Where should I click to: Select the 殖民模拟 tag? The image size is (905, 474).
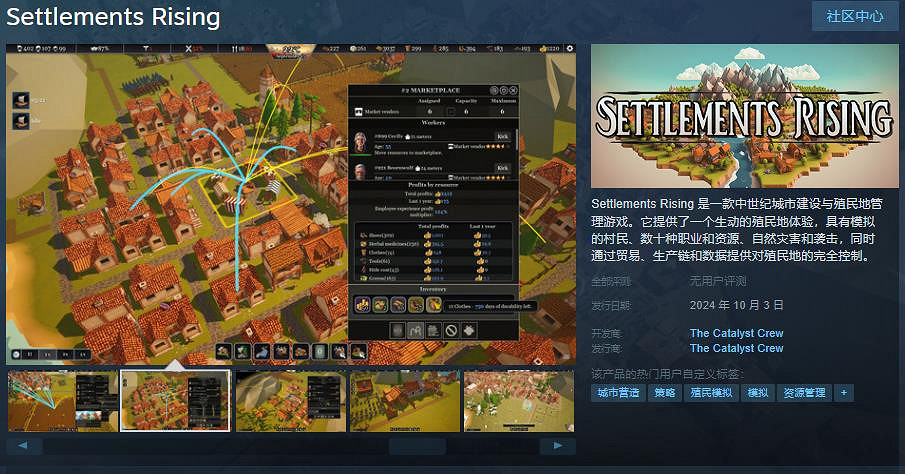711,393
